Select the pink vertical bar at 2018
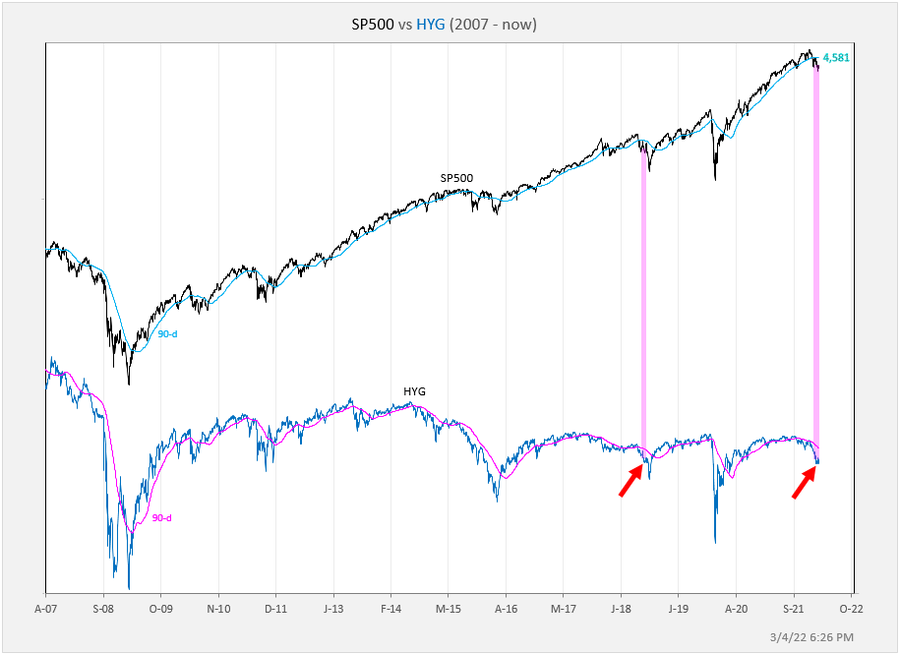This screenshot has width=900, height=654. point(644,300)
